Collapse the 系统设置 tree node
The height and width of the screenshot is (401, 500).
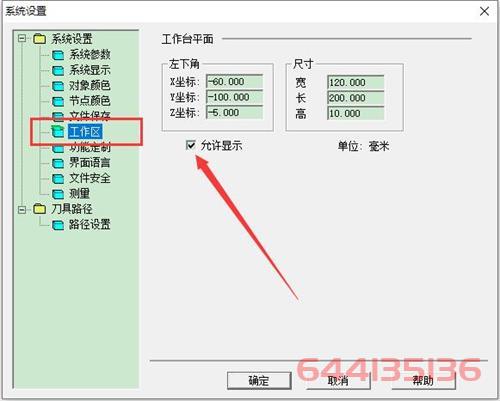(22, 39)
